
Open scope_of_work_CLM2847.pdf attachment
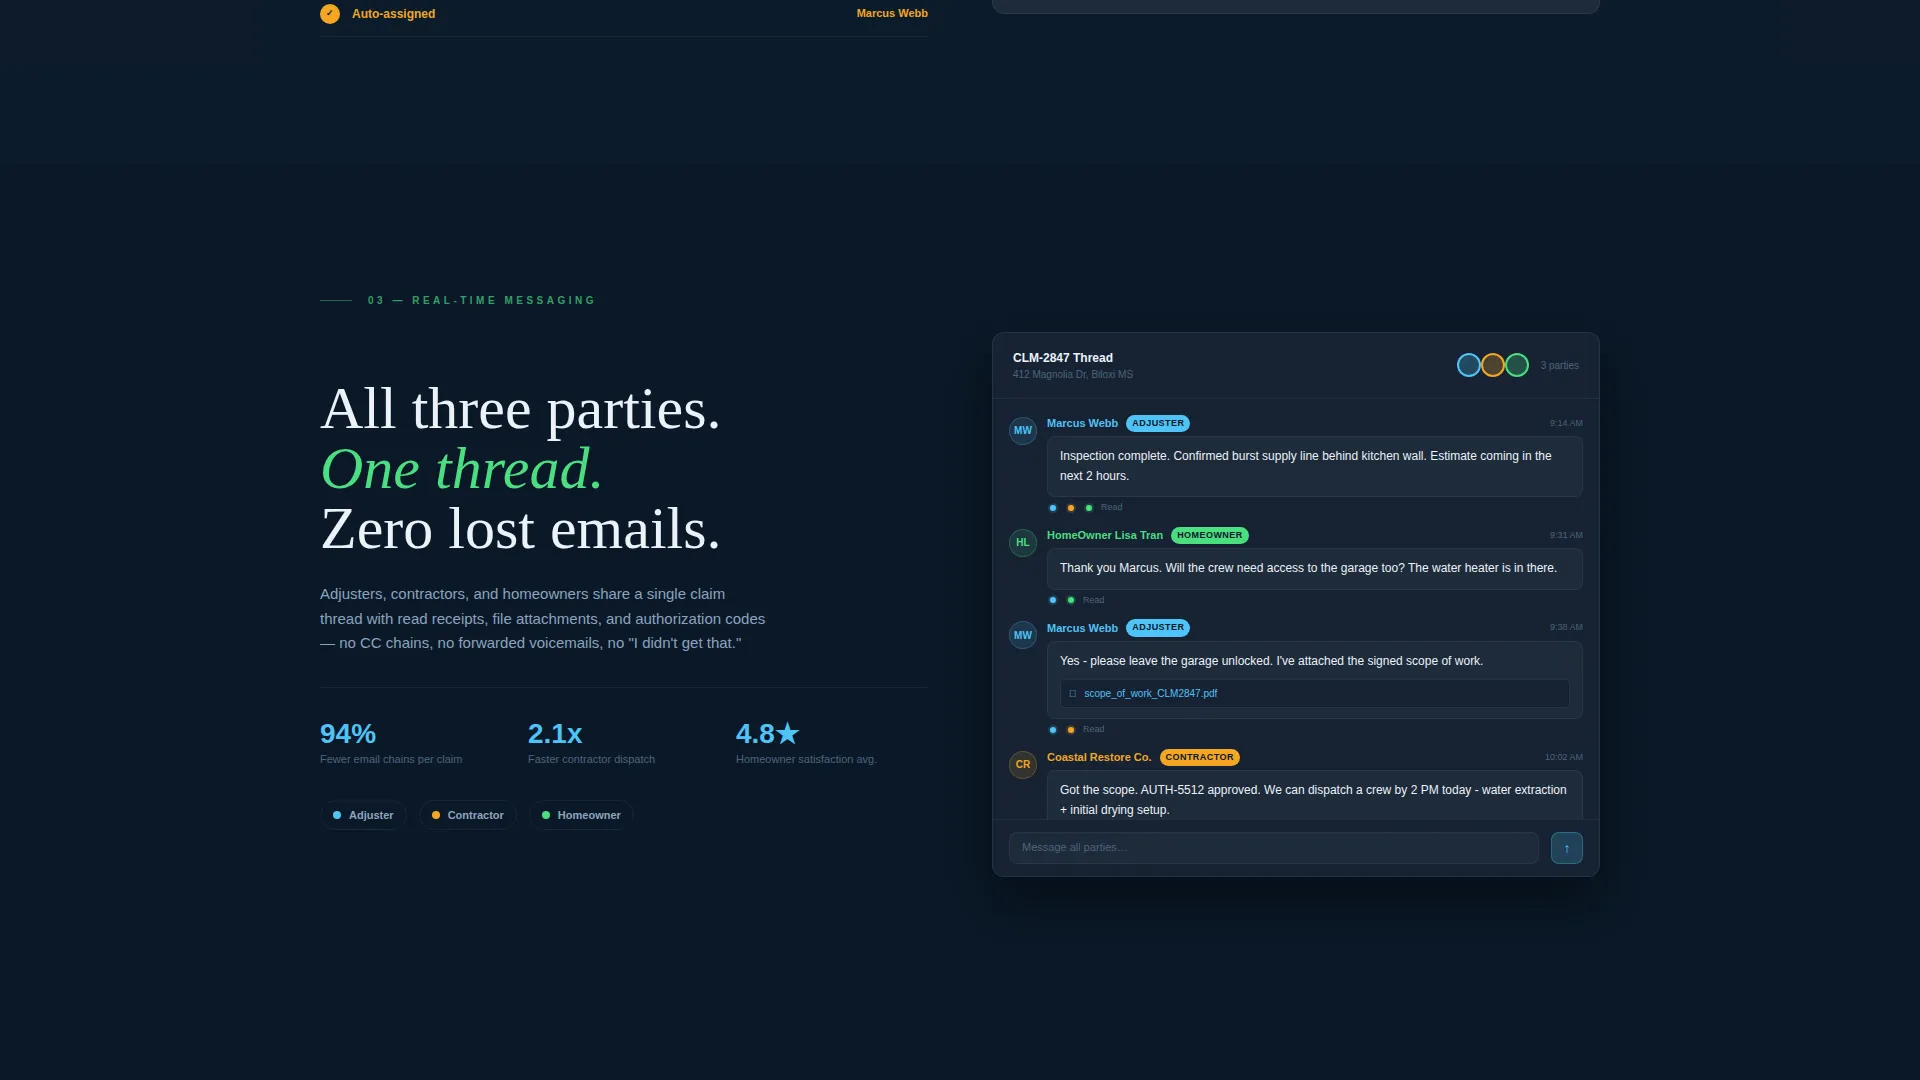tap(1314, 693)
